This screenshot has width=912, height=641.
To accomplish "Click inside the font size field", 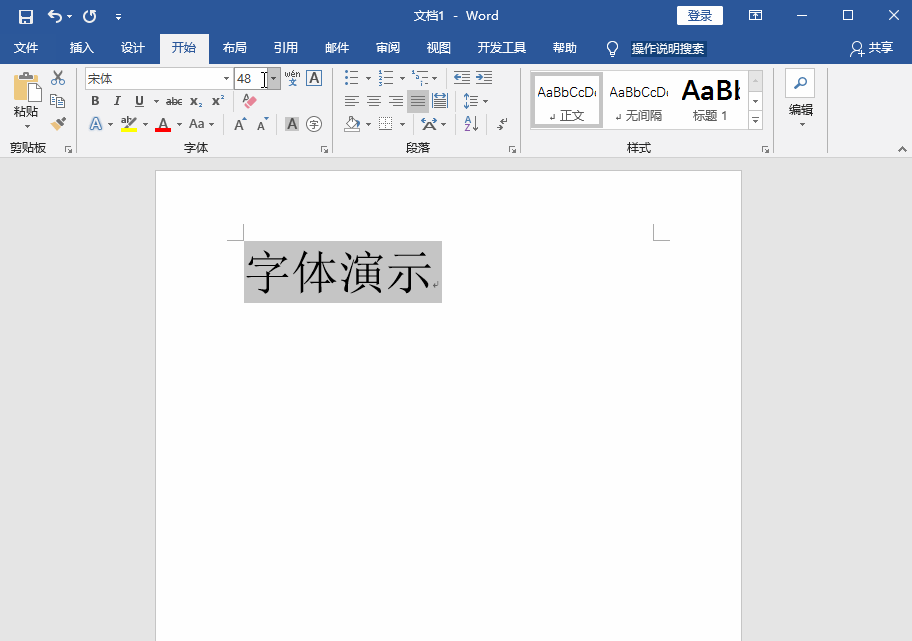I will [x=246, y=78].
